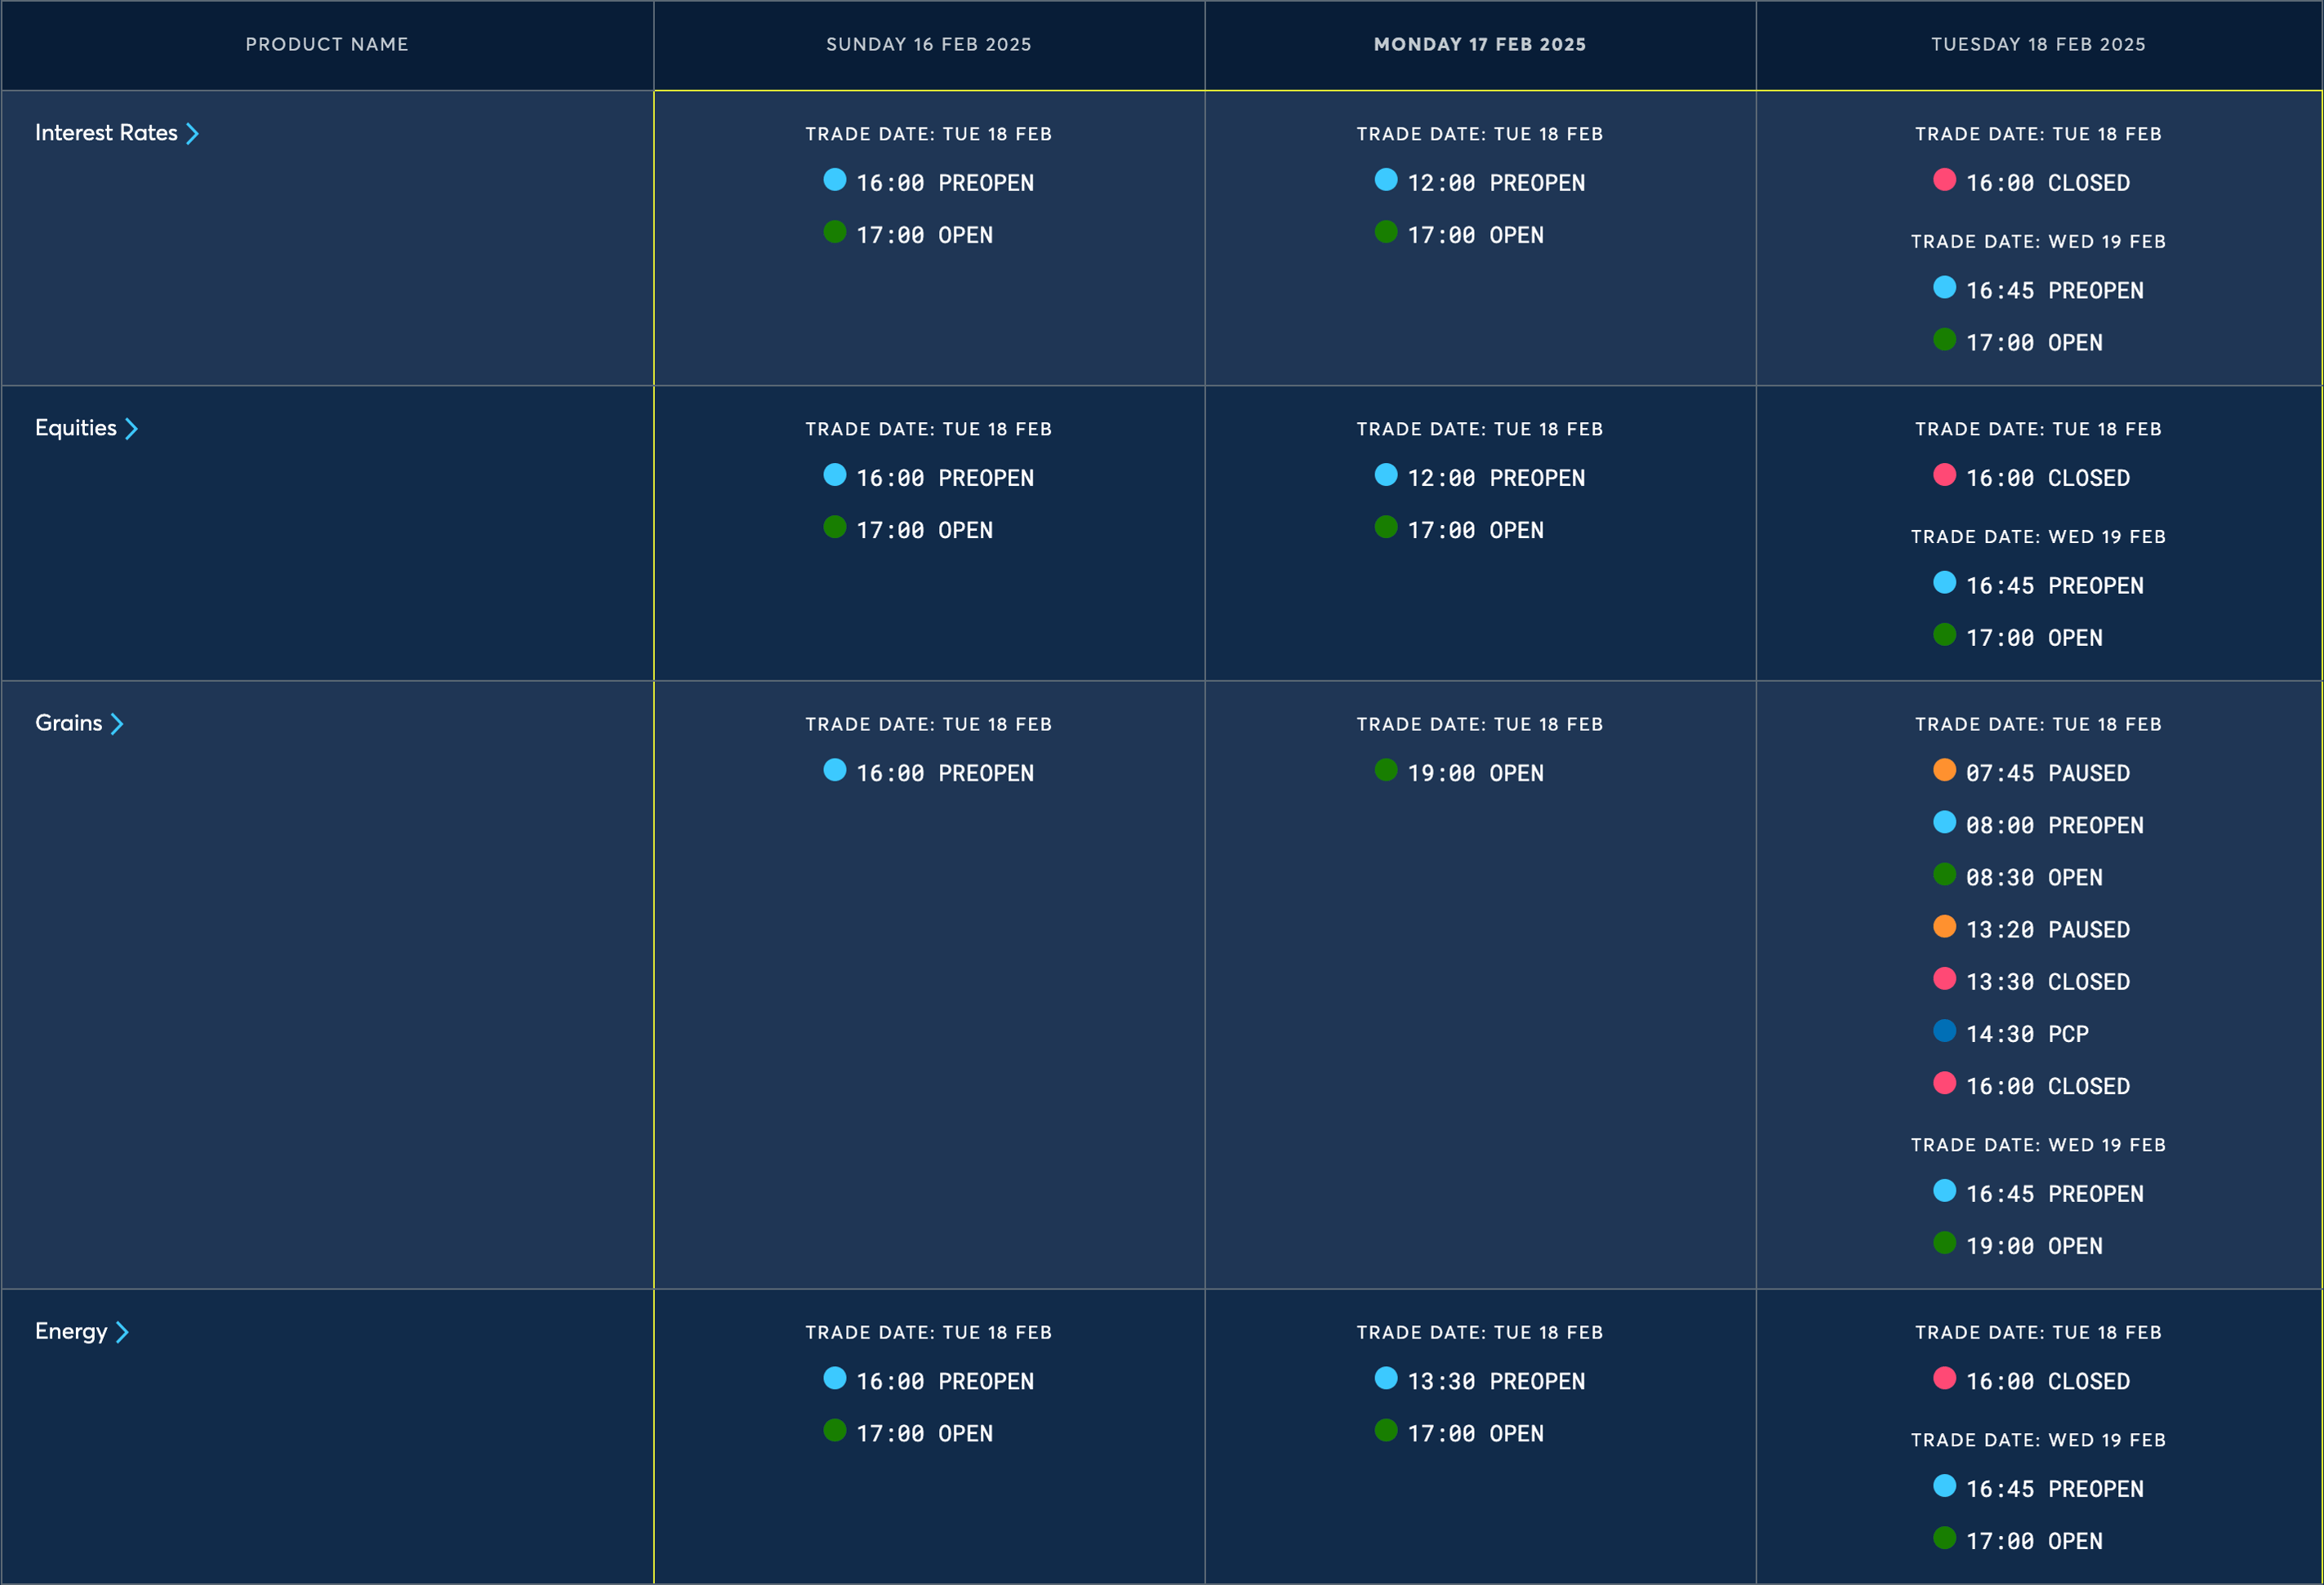Click the blue dot beside Interest Rates Sunday 16:00 PREOPEN

click(x=834, y=179)
